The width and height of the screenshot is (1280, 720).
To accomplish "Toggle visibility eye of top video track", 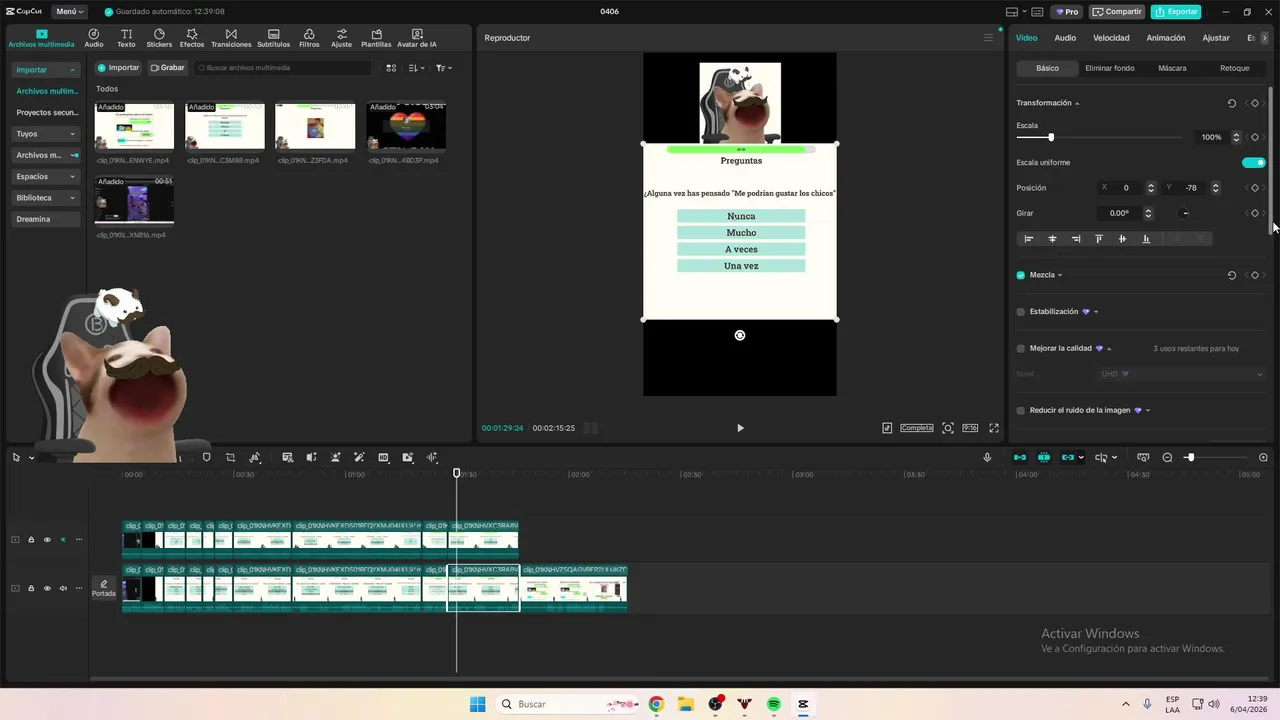I will 47,540.
